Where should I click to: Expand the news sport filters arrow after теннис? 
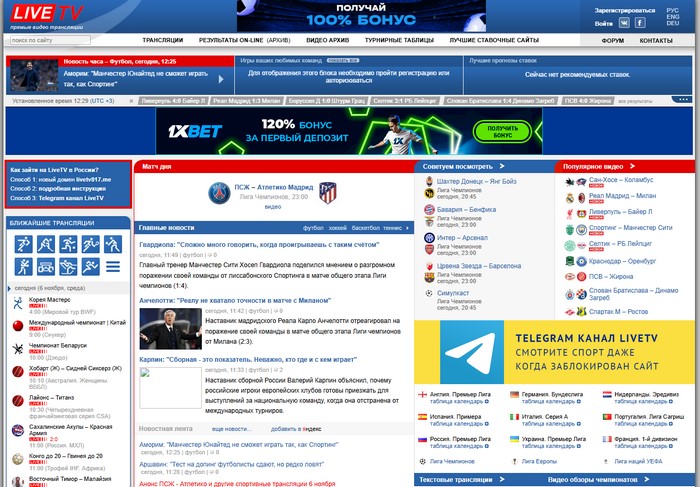[407, 228]
